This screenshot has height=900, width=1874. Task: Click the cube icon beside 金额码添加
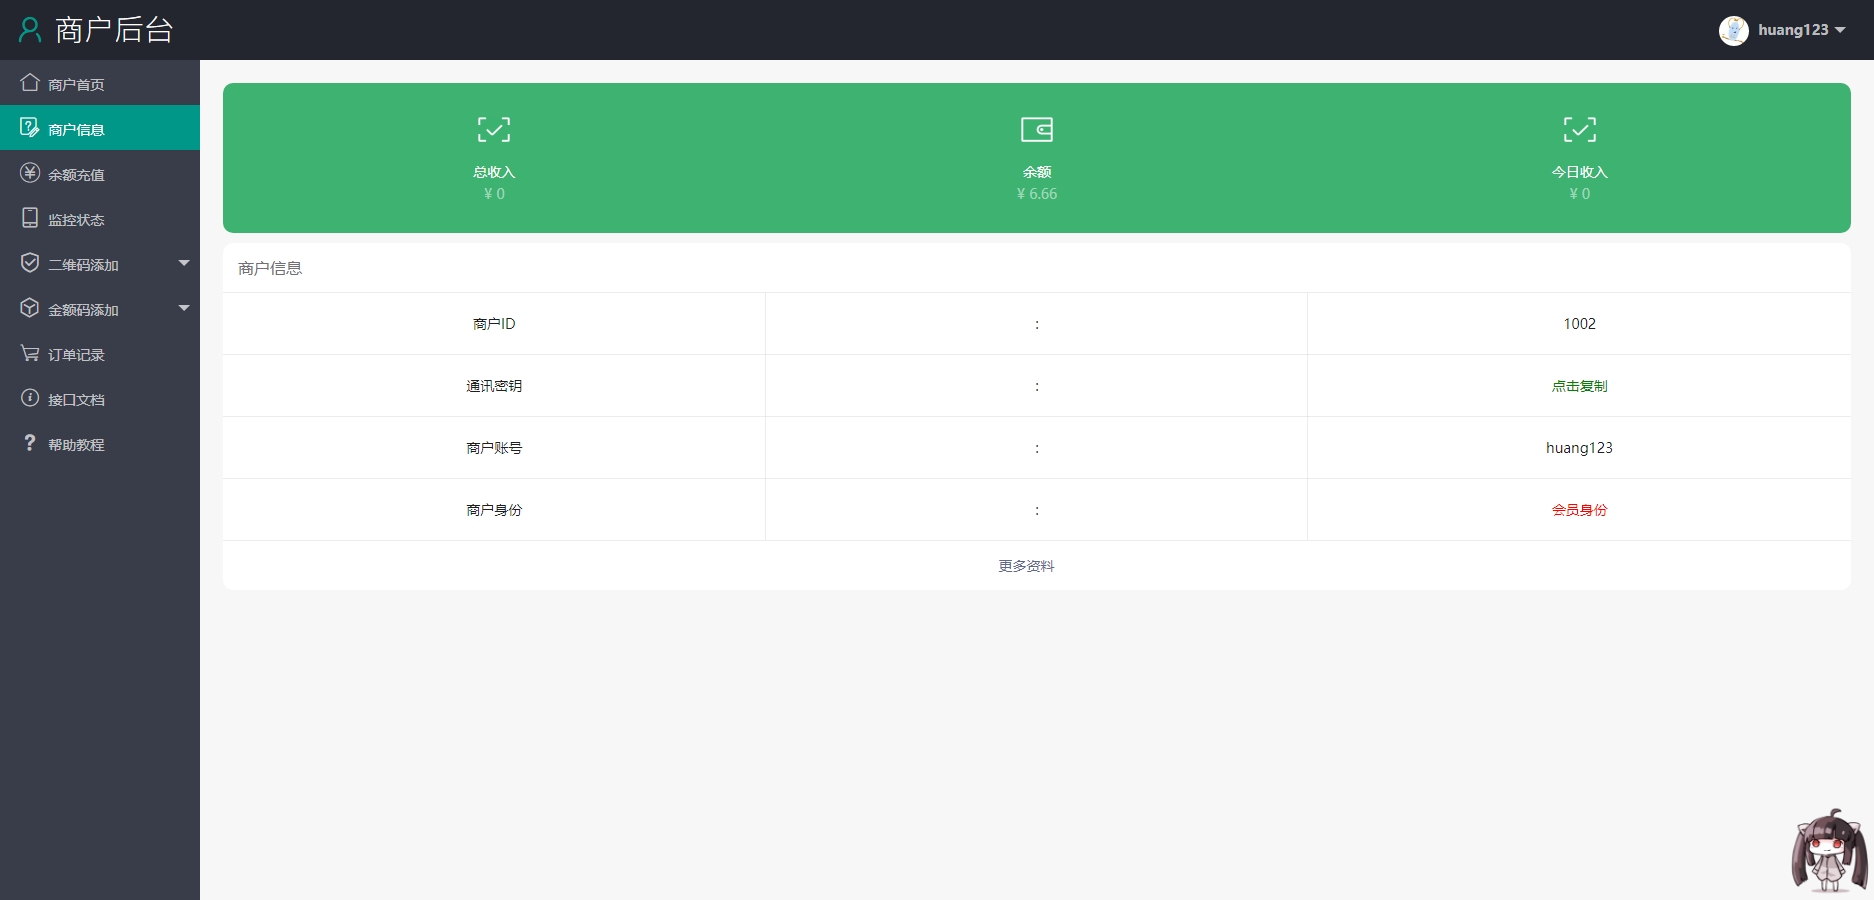(30, 308)
